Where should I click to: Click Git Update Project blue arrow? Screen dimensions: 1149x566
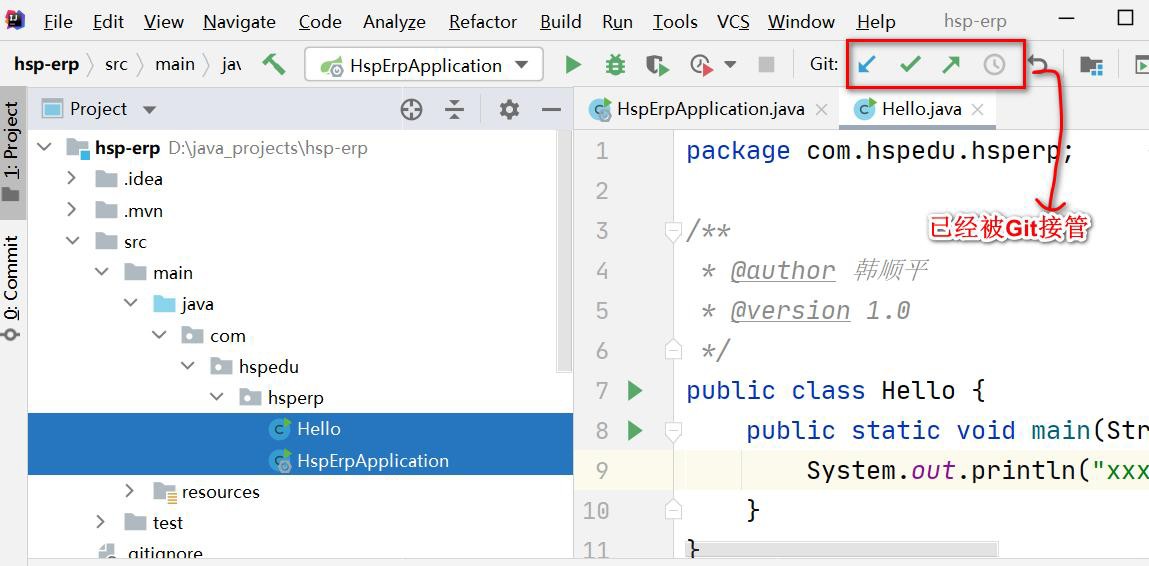tap(867, 65)
